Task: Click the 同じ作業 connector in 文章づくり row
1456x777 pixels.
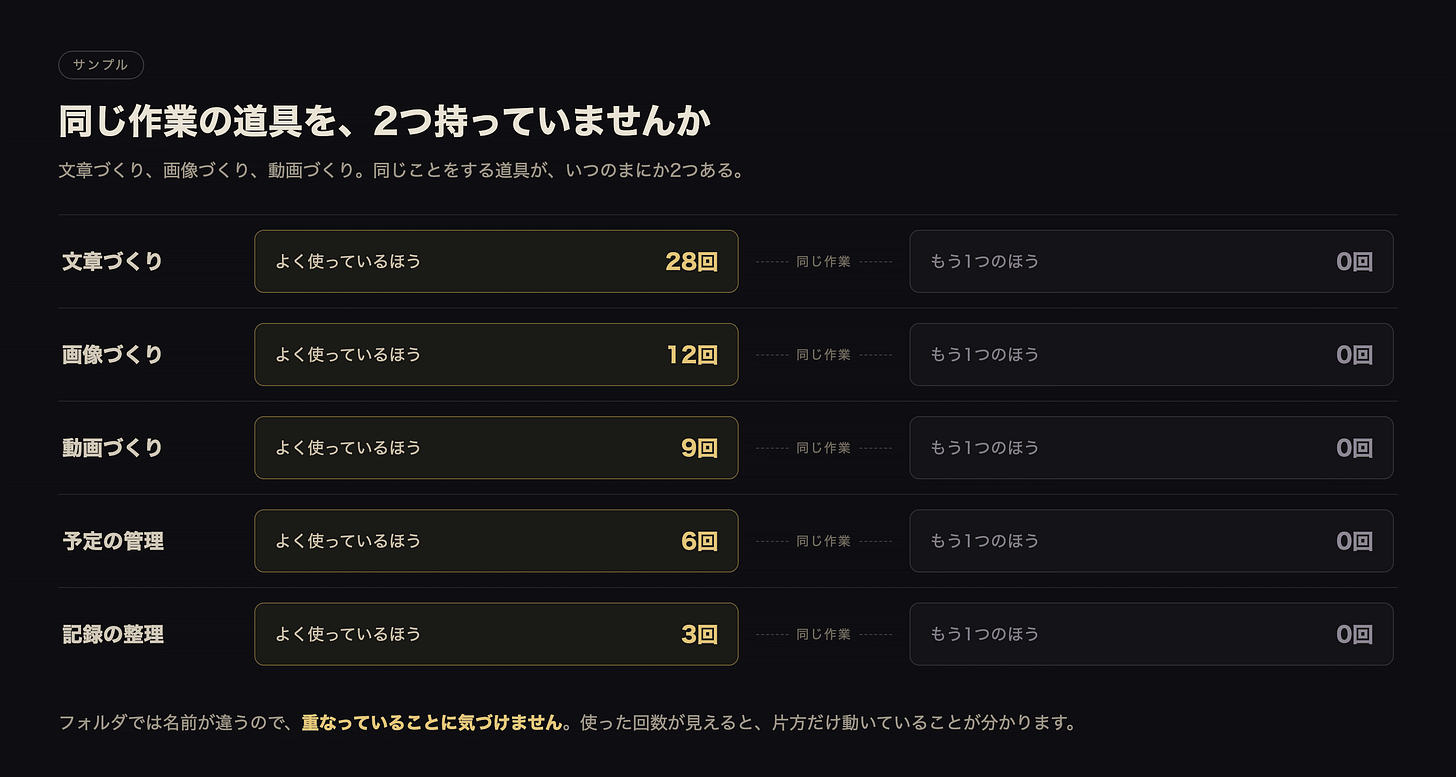Action: (x=823, y=262)
